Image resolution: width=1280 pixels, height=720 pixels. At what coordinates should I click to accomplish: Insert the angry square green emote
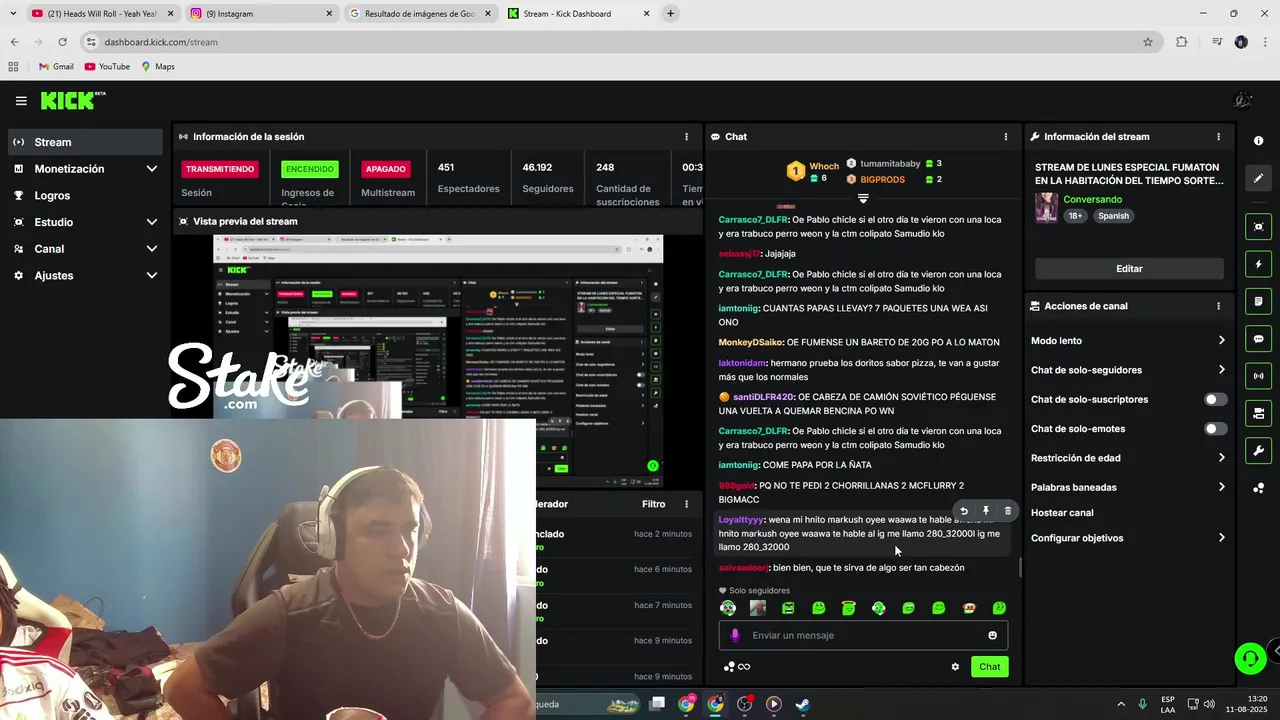[x=788, y=608]
